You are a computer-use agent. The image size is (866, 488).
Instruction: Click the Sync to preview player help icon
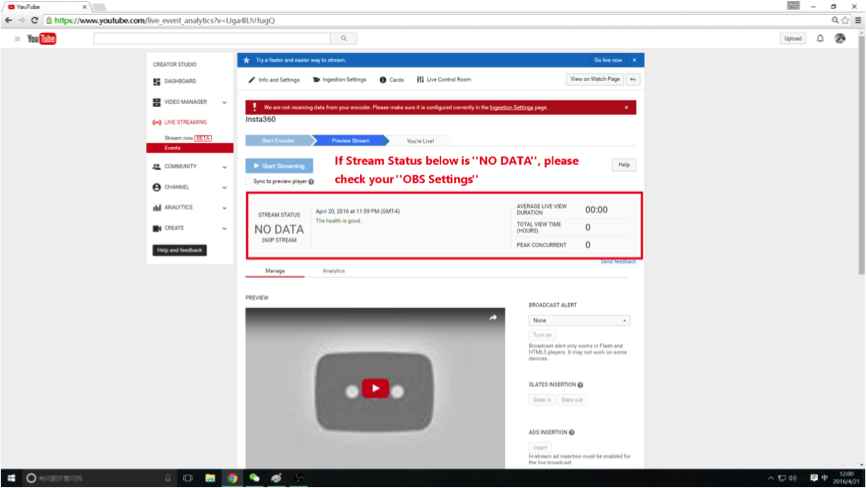tap(311, 182)
